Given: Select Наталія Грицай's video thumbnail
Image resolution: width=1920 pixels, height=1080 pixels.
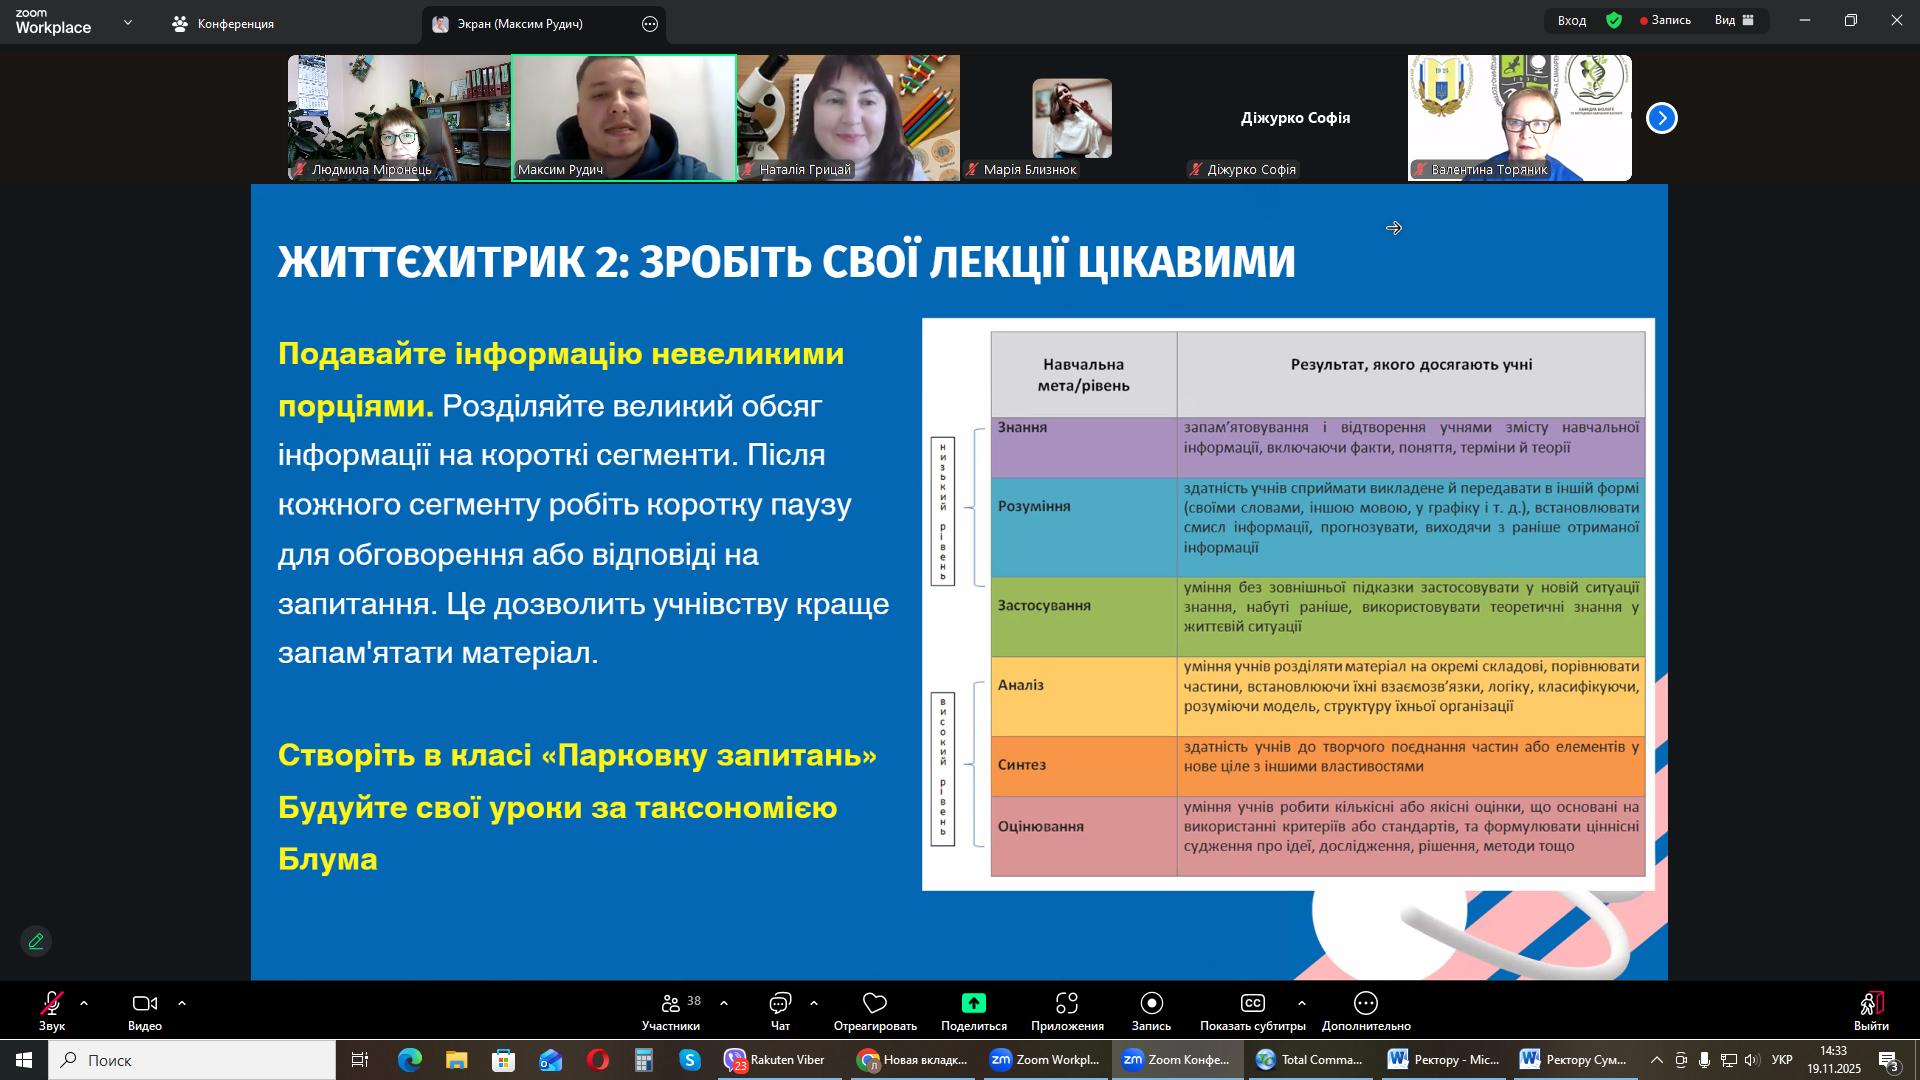Looking at the screenshot, I should pos(848,118).
